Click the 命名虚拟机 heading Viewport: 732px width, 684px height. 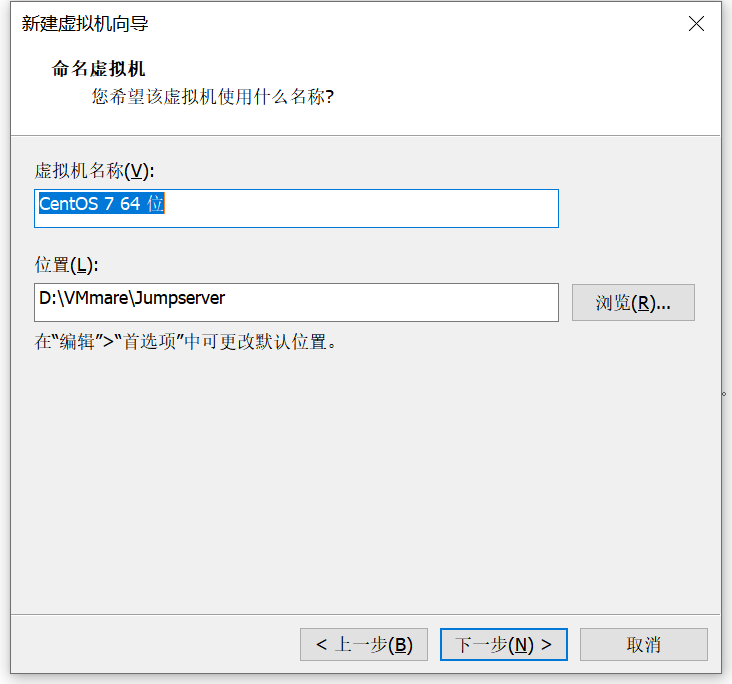pos(99,69)
